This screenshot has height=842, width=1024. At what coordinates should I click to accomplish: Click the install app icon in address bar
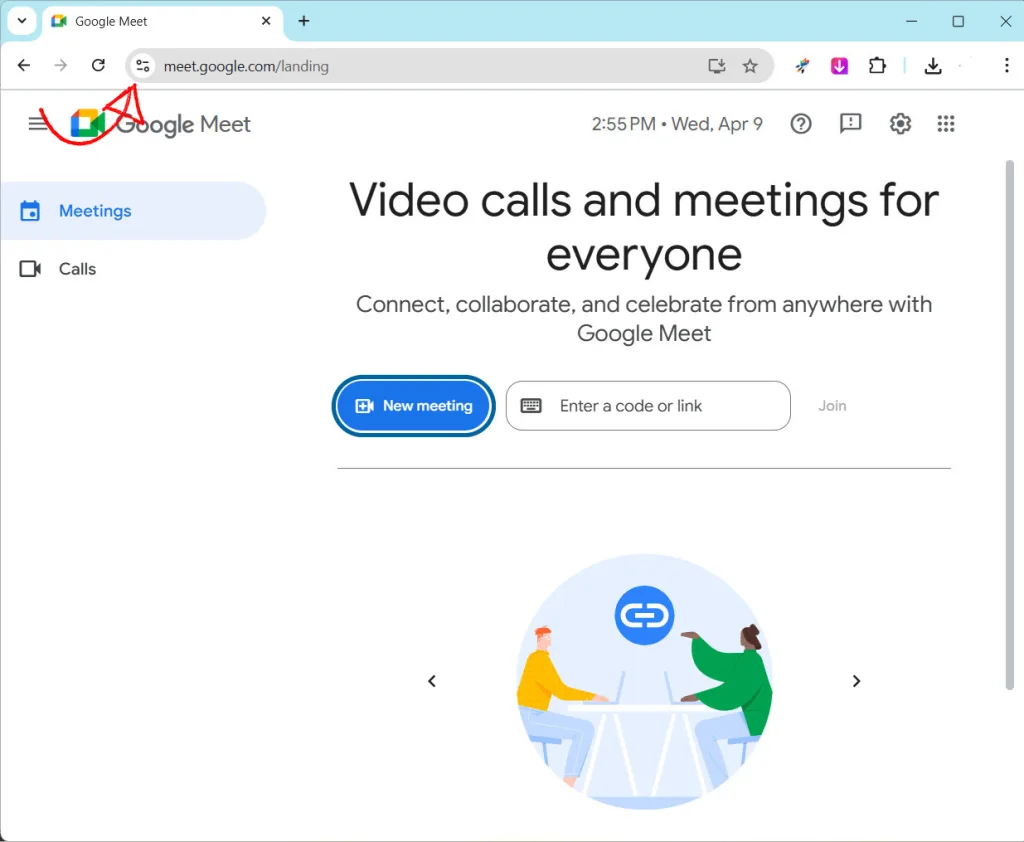[x=717, y=66]
